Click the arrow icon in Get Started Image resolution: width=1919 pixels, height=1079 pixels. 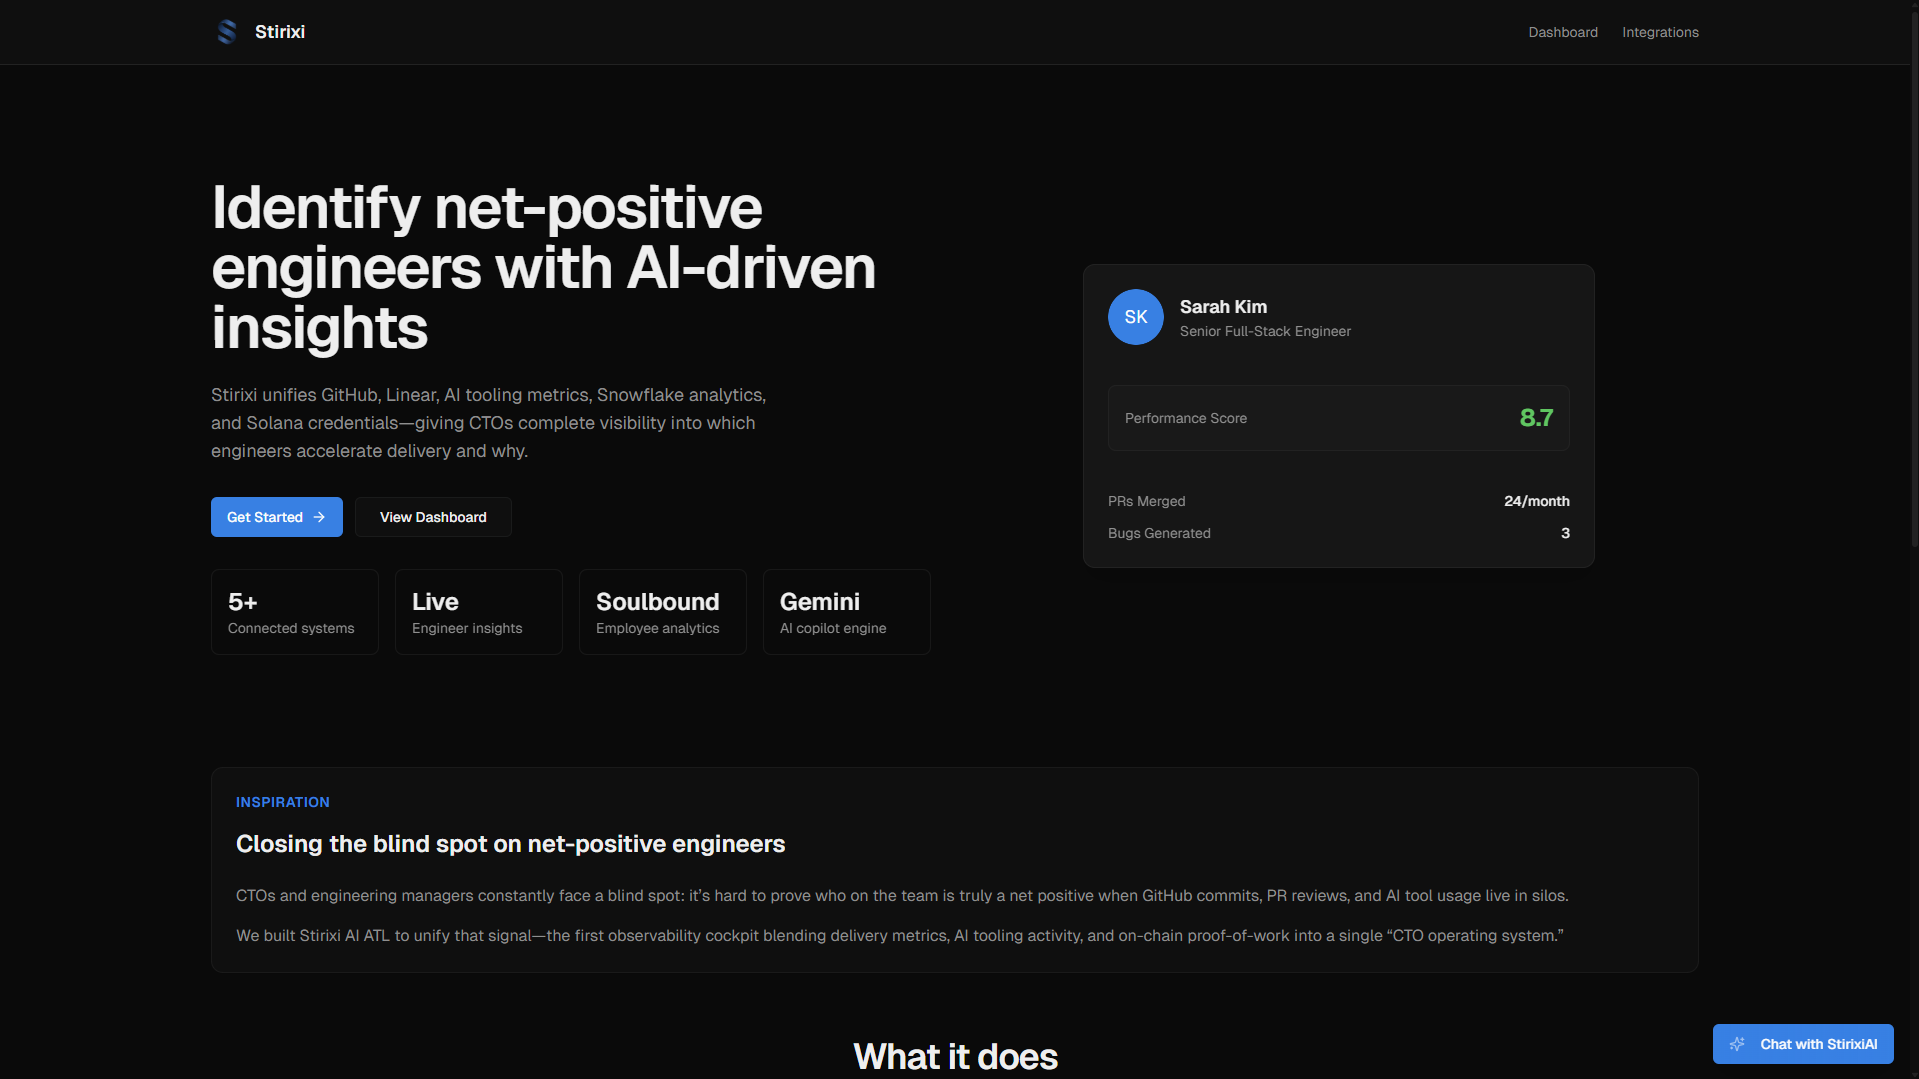click(x=319, y=517)
